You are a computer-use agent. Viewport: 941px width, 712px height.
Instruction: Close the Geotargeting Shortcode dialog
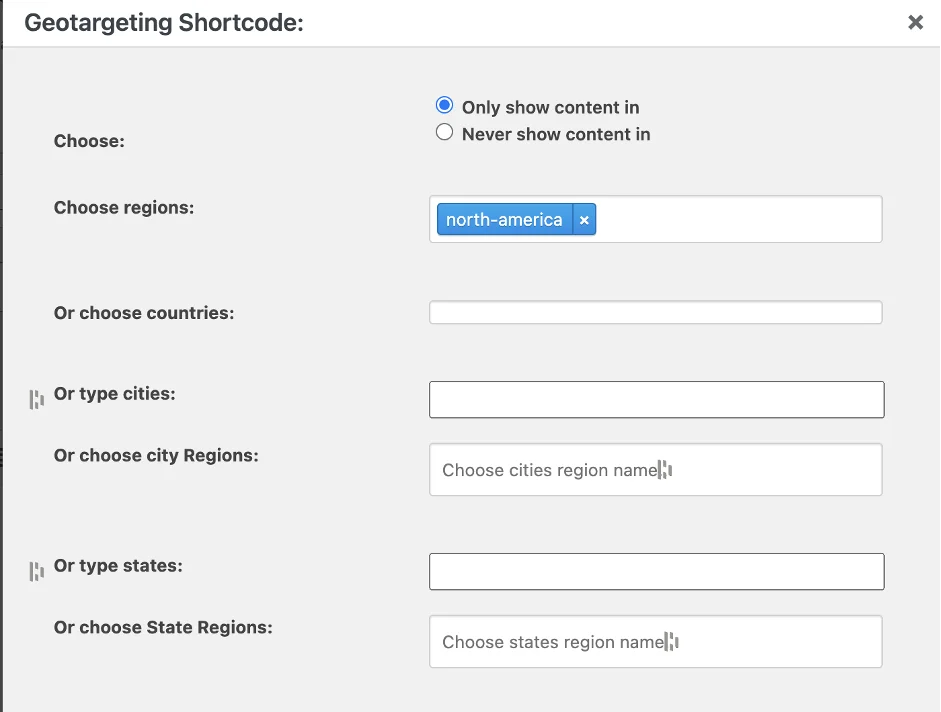point(915,23)
